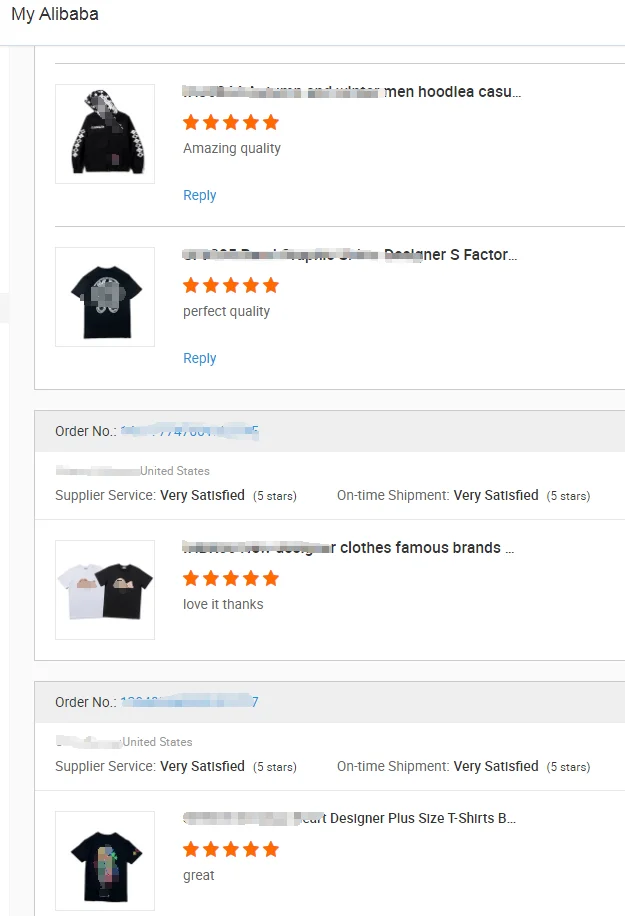
Task: Click Reply under the "perfect quality" review
Action: (x=199, y=358)
